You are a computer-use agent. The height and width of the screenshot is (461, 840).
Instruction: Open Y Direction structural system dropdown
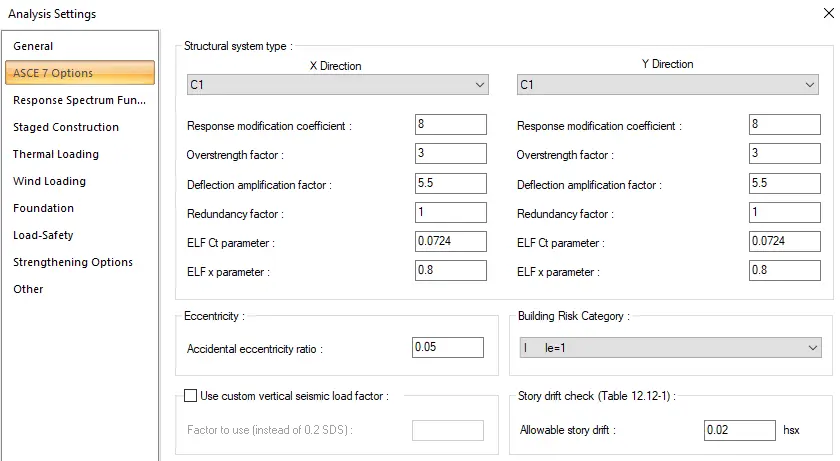click(x=668, y=85)
